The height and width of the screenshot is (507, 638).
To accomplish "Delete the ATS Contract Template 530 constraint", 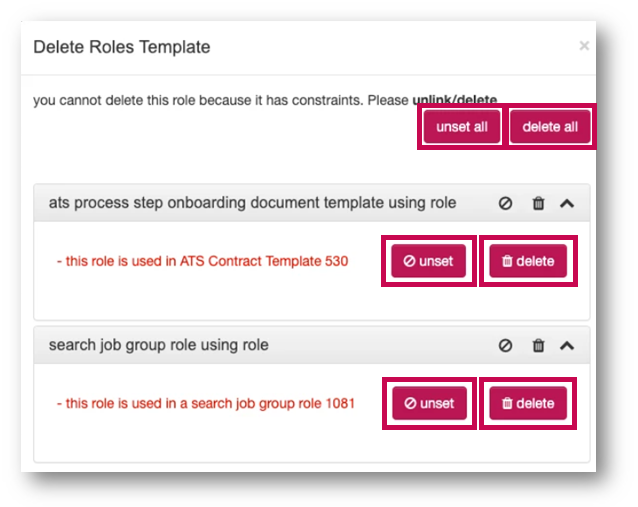I will pos(527,262).
